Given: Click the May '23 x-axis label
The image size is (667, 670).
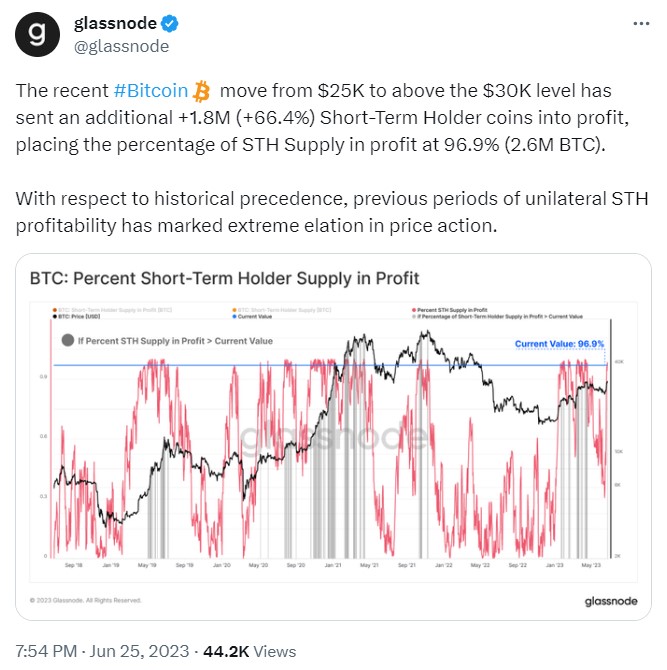Looking at the screenshot, I should coord(591,565).
